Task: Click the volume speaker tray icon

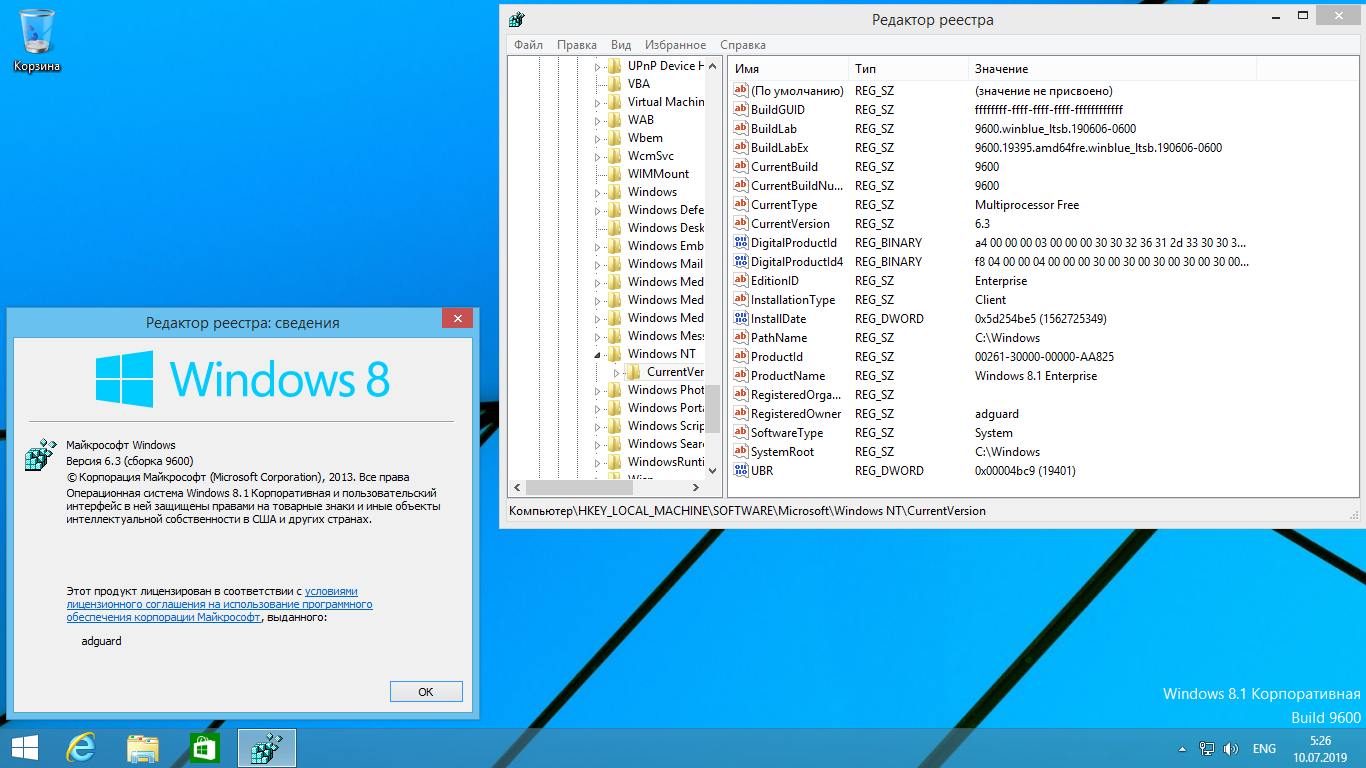Action: (x=1230, y=749)
